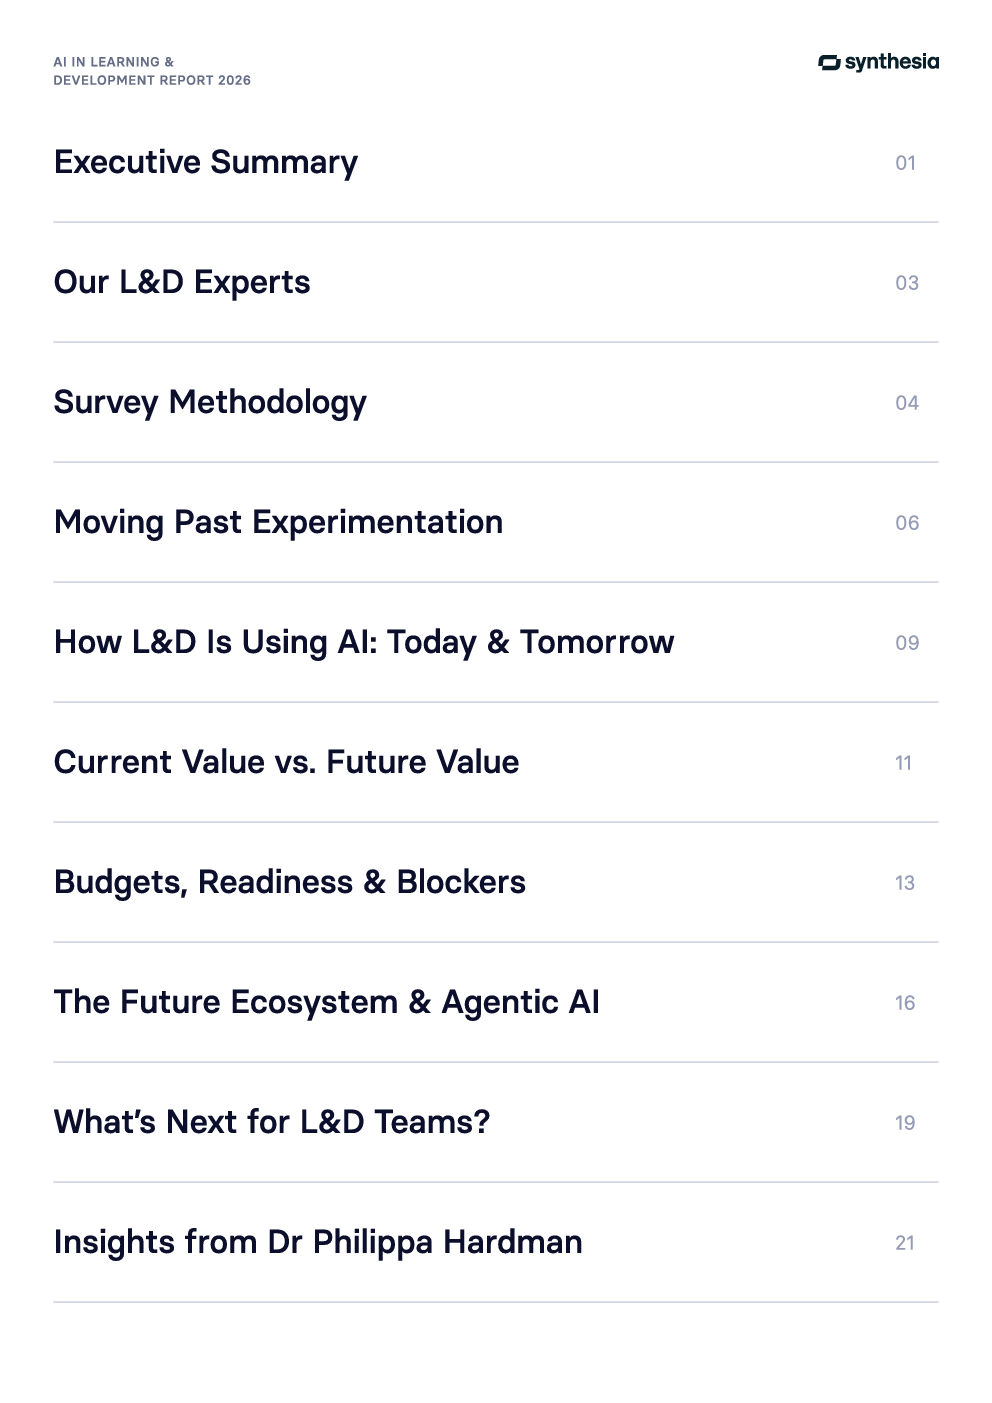Open The Future Ecosystem & Agentic AI

[327, 1002]
